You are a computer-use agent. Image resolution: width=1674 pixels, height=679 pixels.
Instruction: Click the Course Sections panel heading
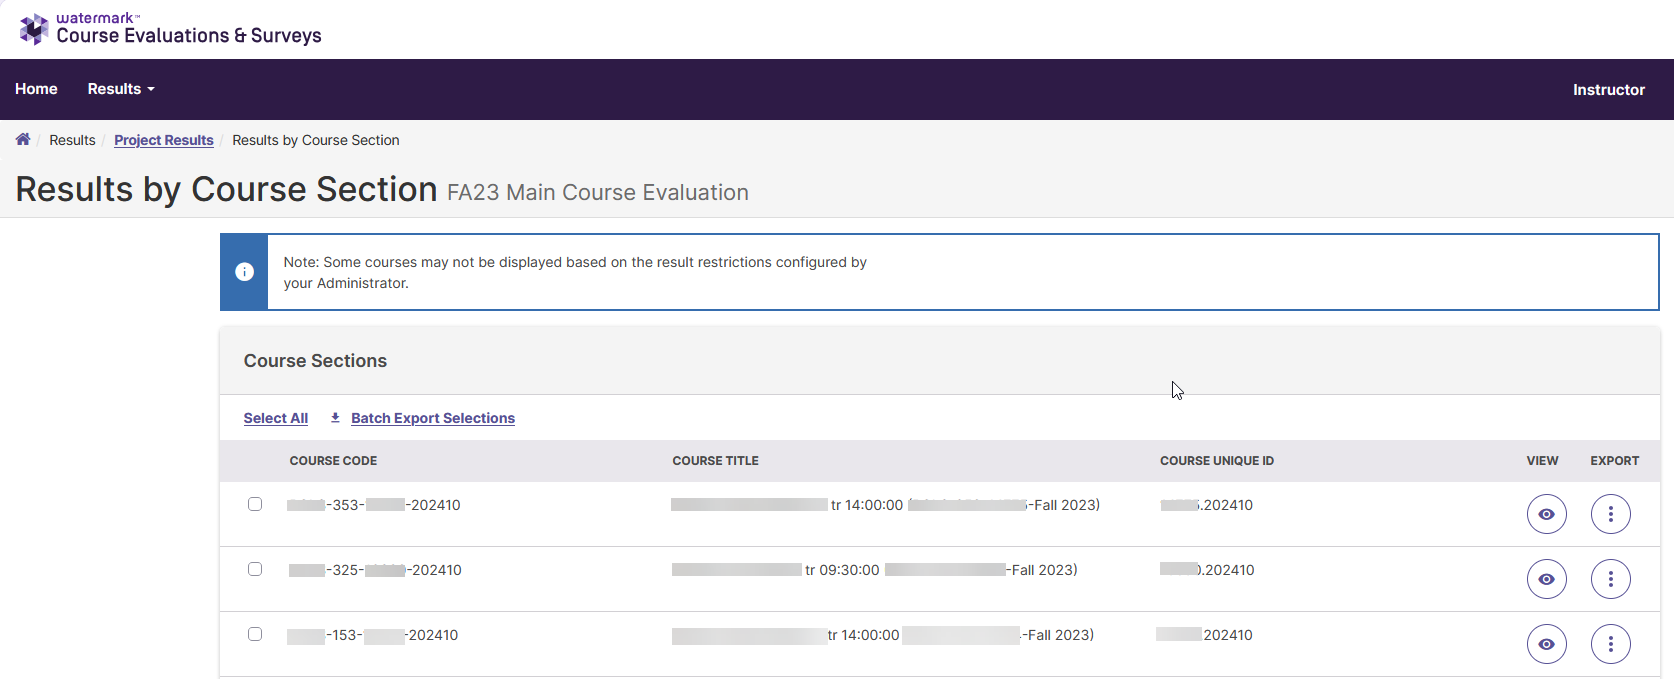(315, 361)
